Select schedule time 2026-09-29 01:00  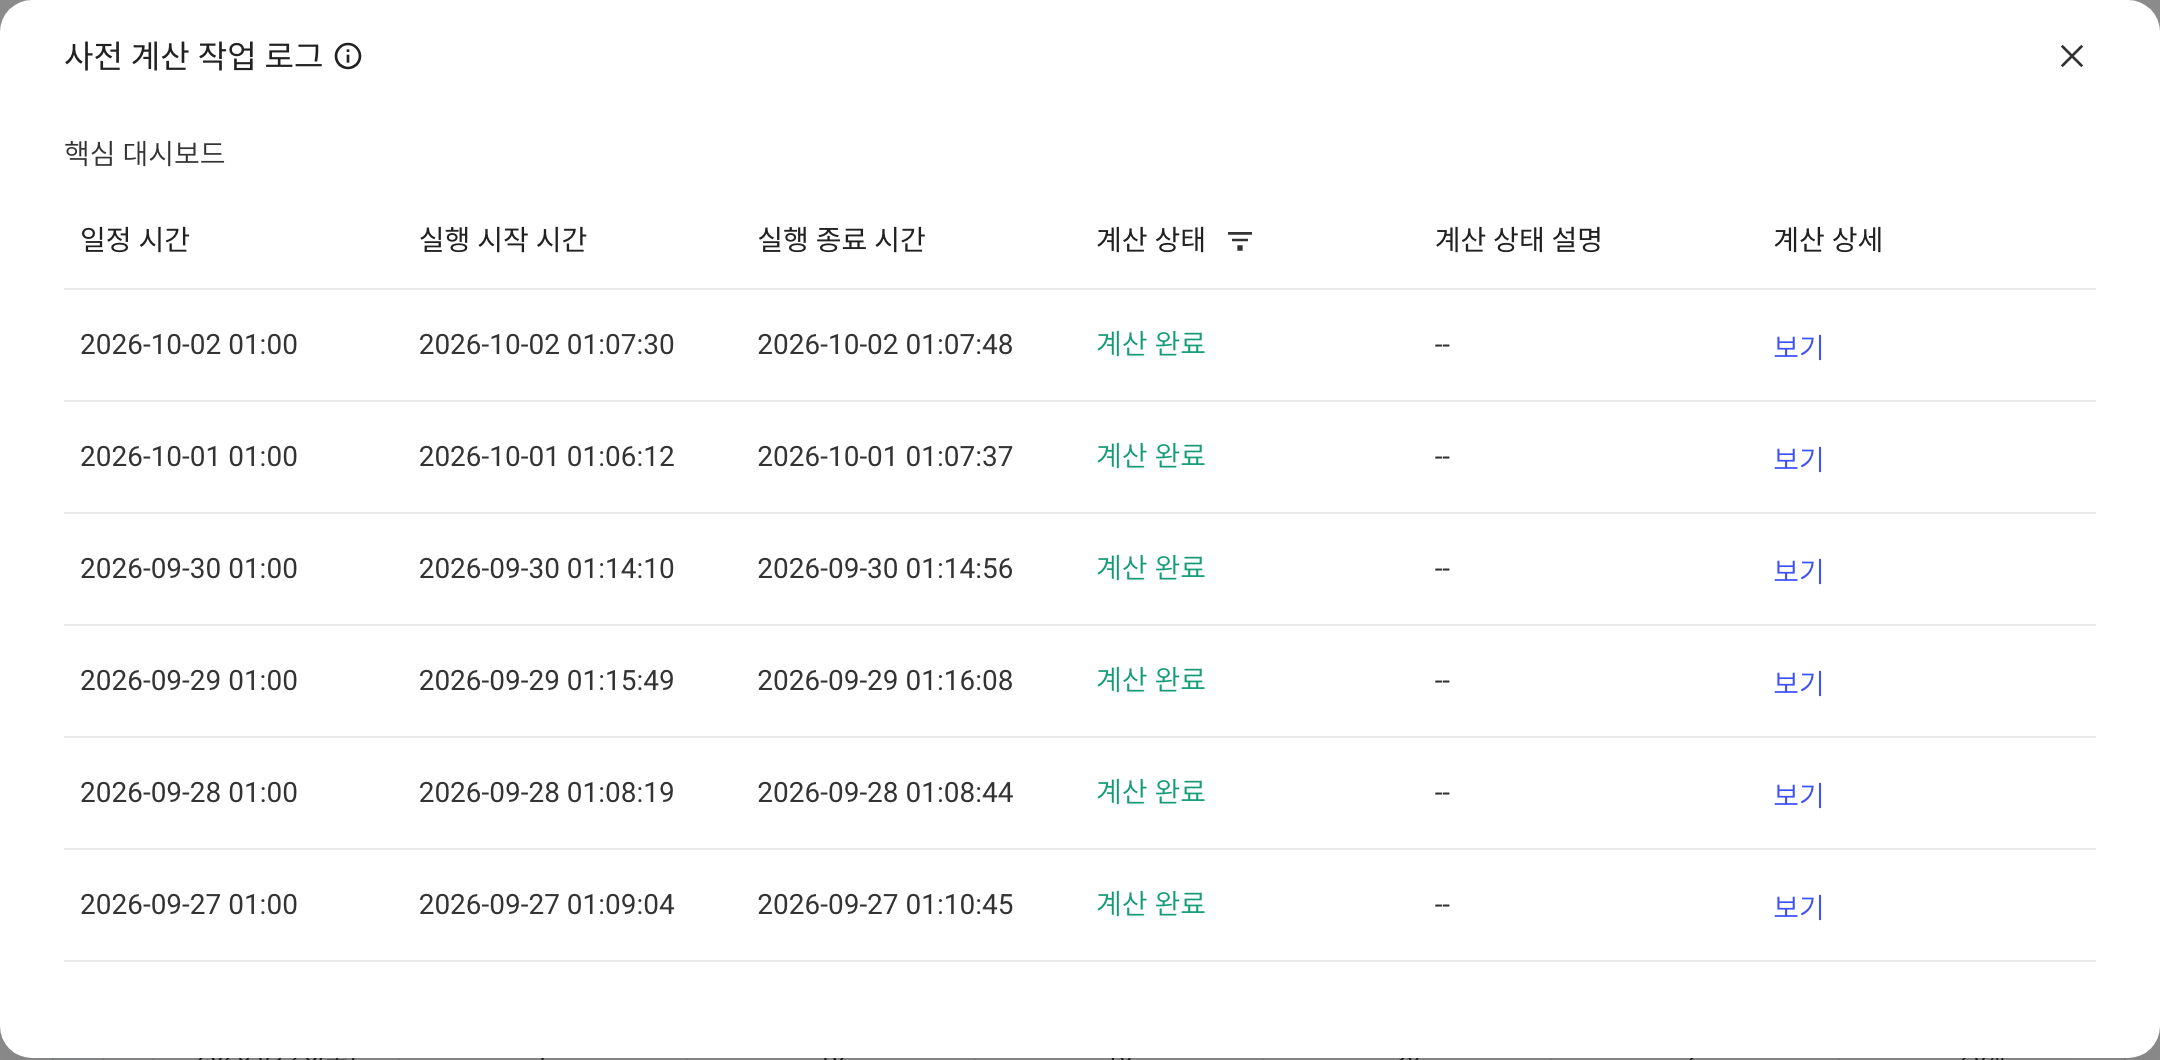[x=189, y=681]
